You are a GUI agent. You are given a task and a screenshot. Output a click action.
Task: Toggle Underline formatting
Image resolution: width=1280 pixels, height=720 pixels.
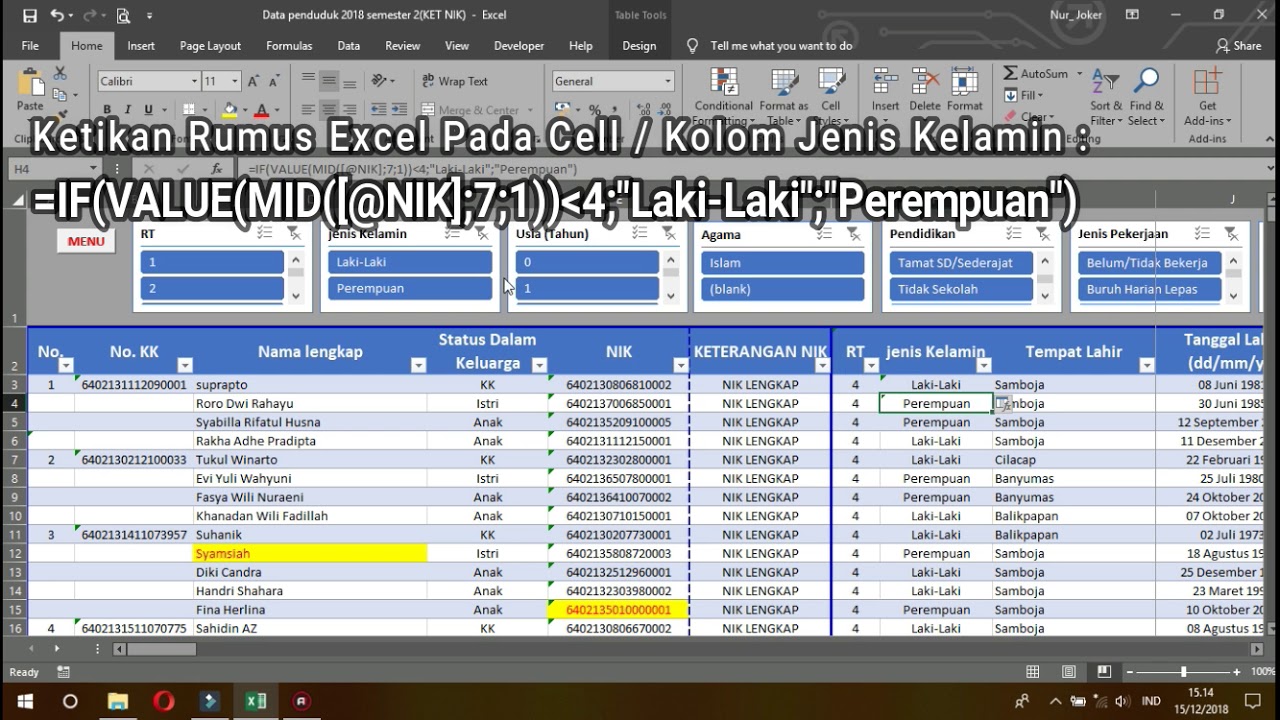148,110
